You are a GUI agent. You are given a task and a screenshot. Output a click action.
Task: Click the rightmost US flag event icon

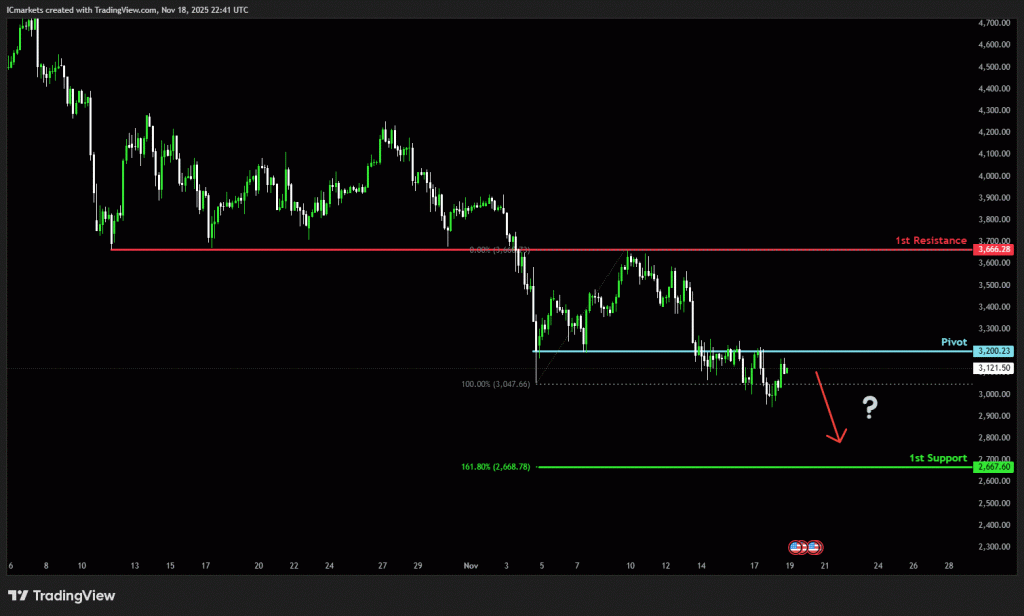[815, 547]
